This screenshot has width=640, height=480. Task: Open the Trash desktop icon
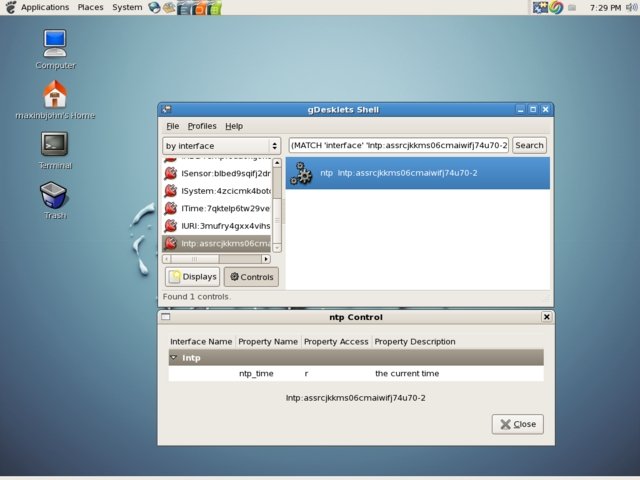tap(55, 195)
